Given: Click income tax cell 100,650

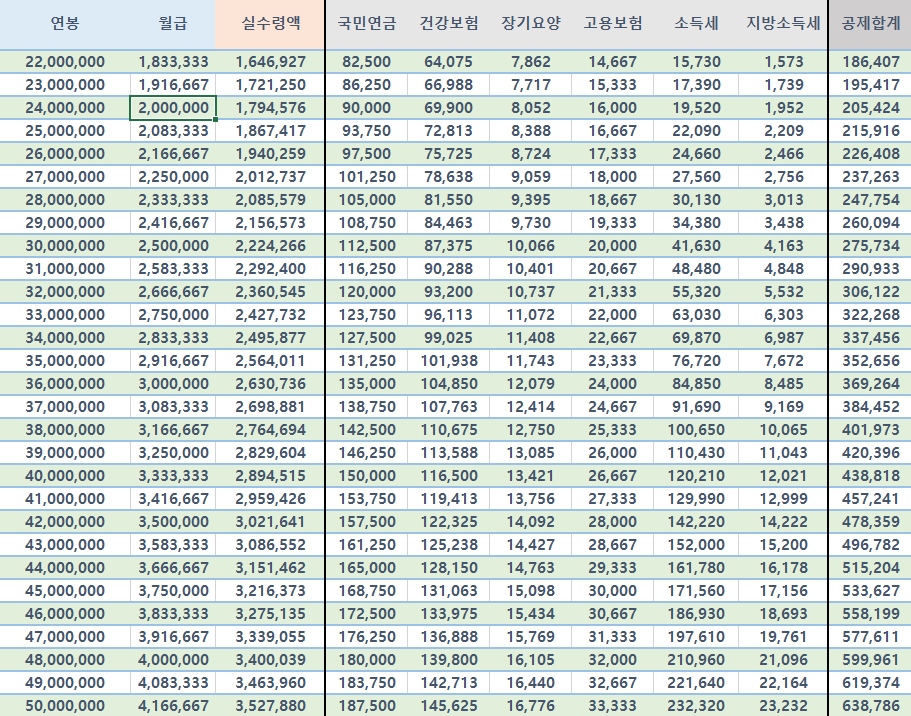Looking at the screenshot, I should 696,429.
